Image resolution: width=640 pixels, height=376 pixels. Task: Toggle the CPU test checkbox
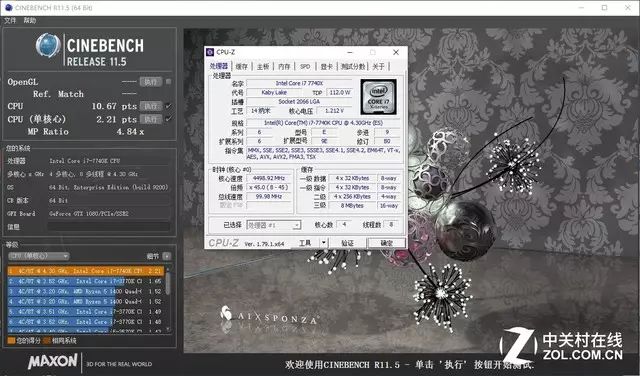tap(168, 106)
